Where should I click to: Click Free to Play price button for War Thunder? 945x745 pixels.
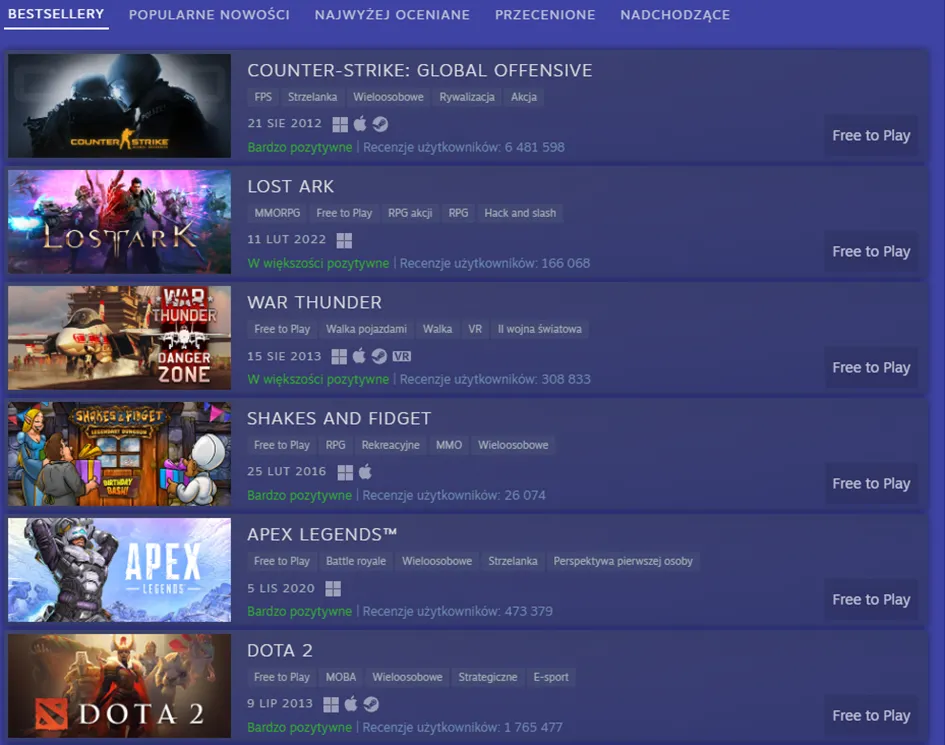871,368
